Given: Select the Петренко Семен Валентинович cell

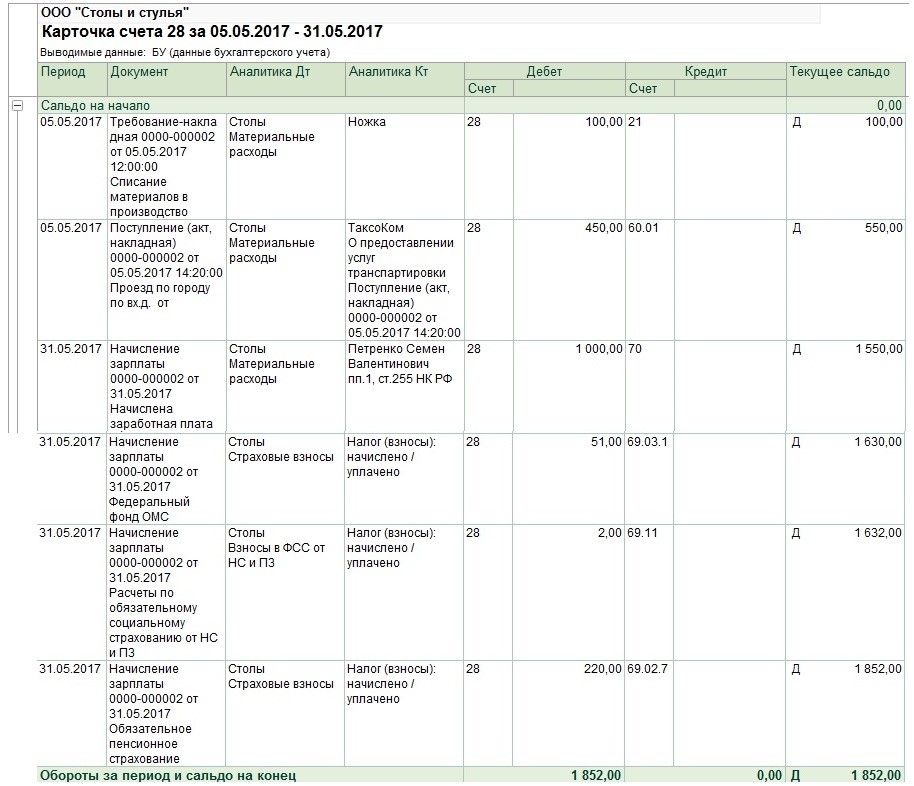Looking at the screenshot, I should pos(405,386).
